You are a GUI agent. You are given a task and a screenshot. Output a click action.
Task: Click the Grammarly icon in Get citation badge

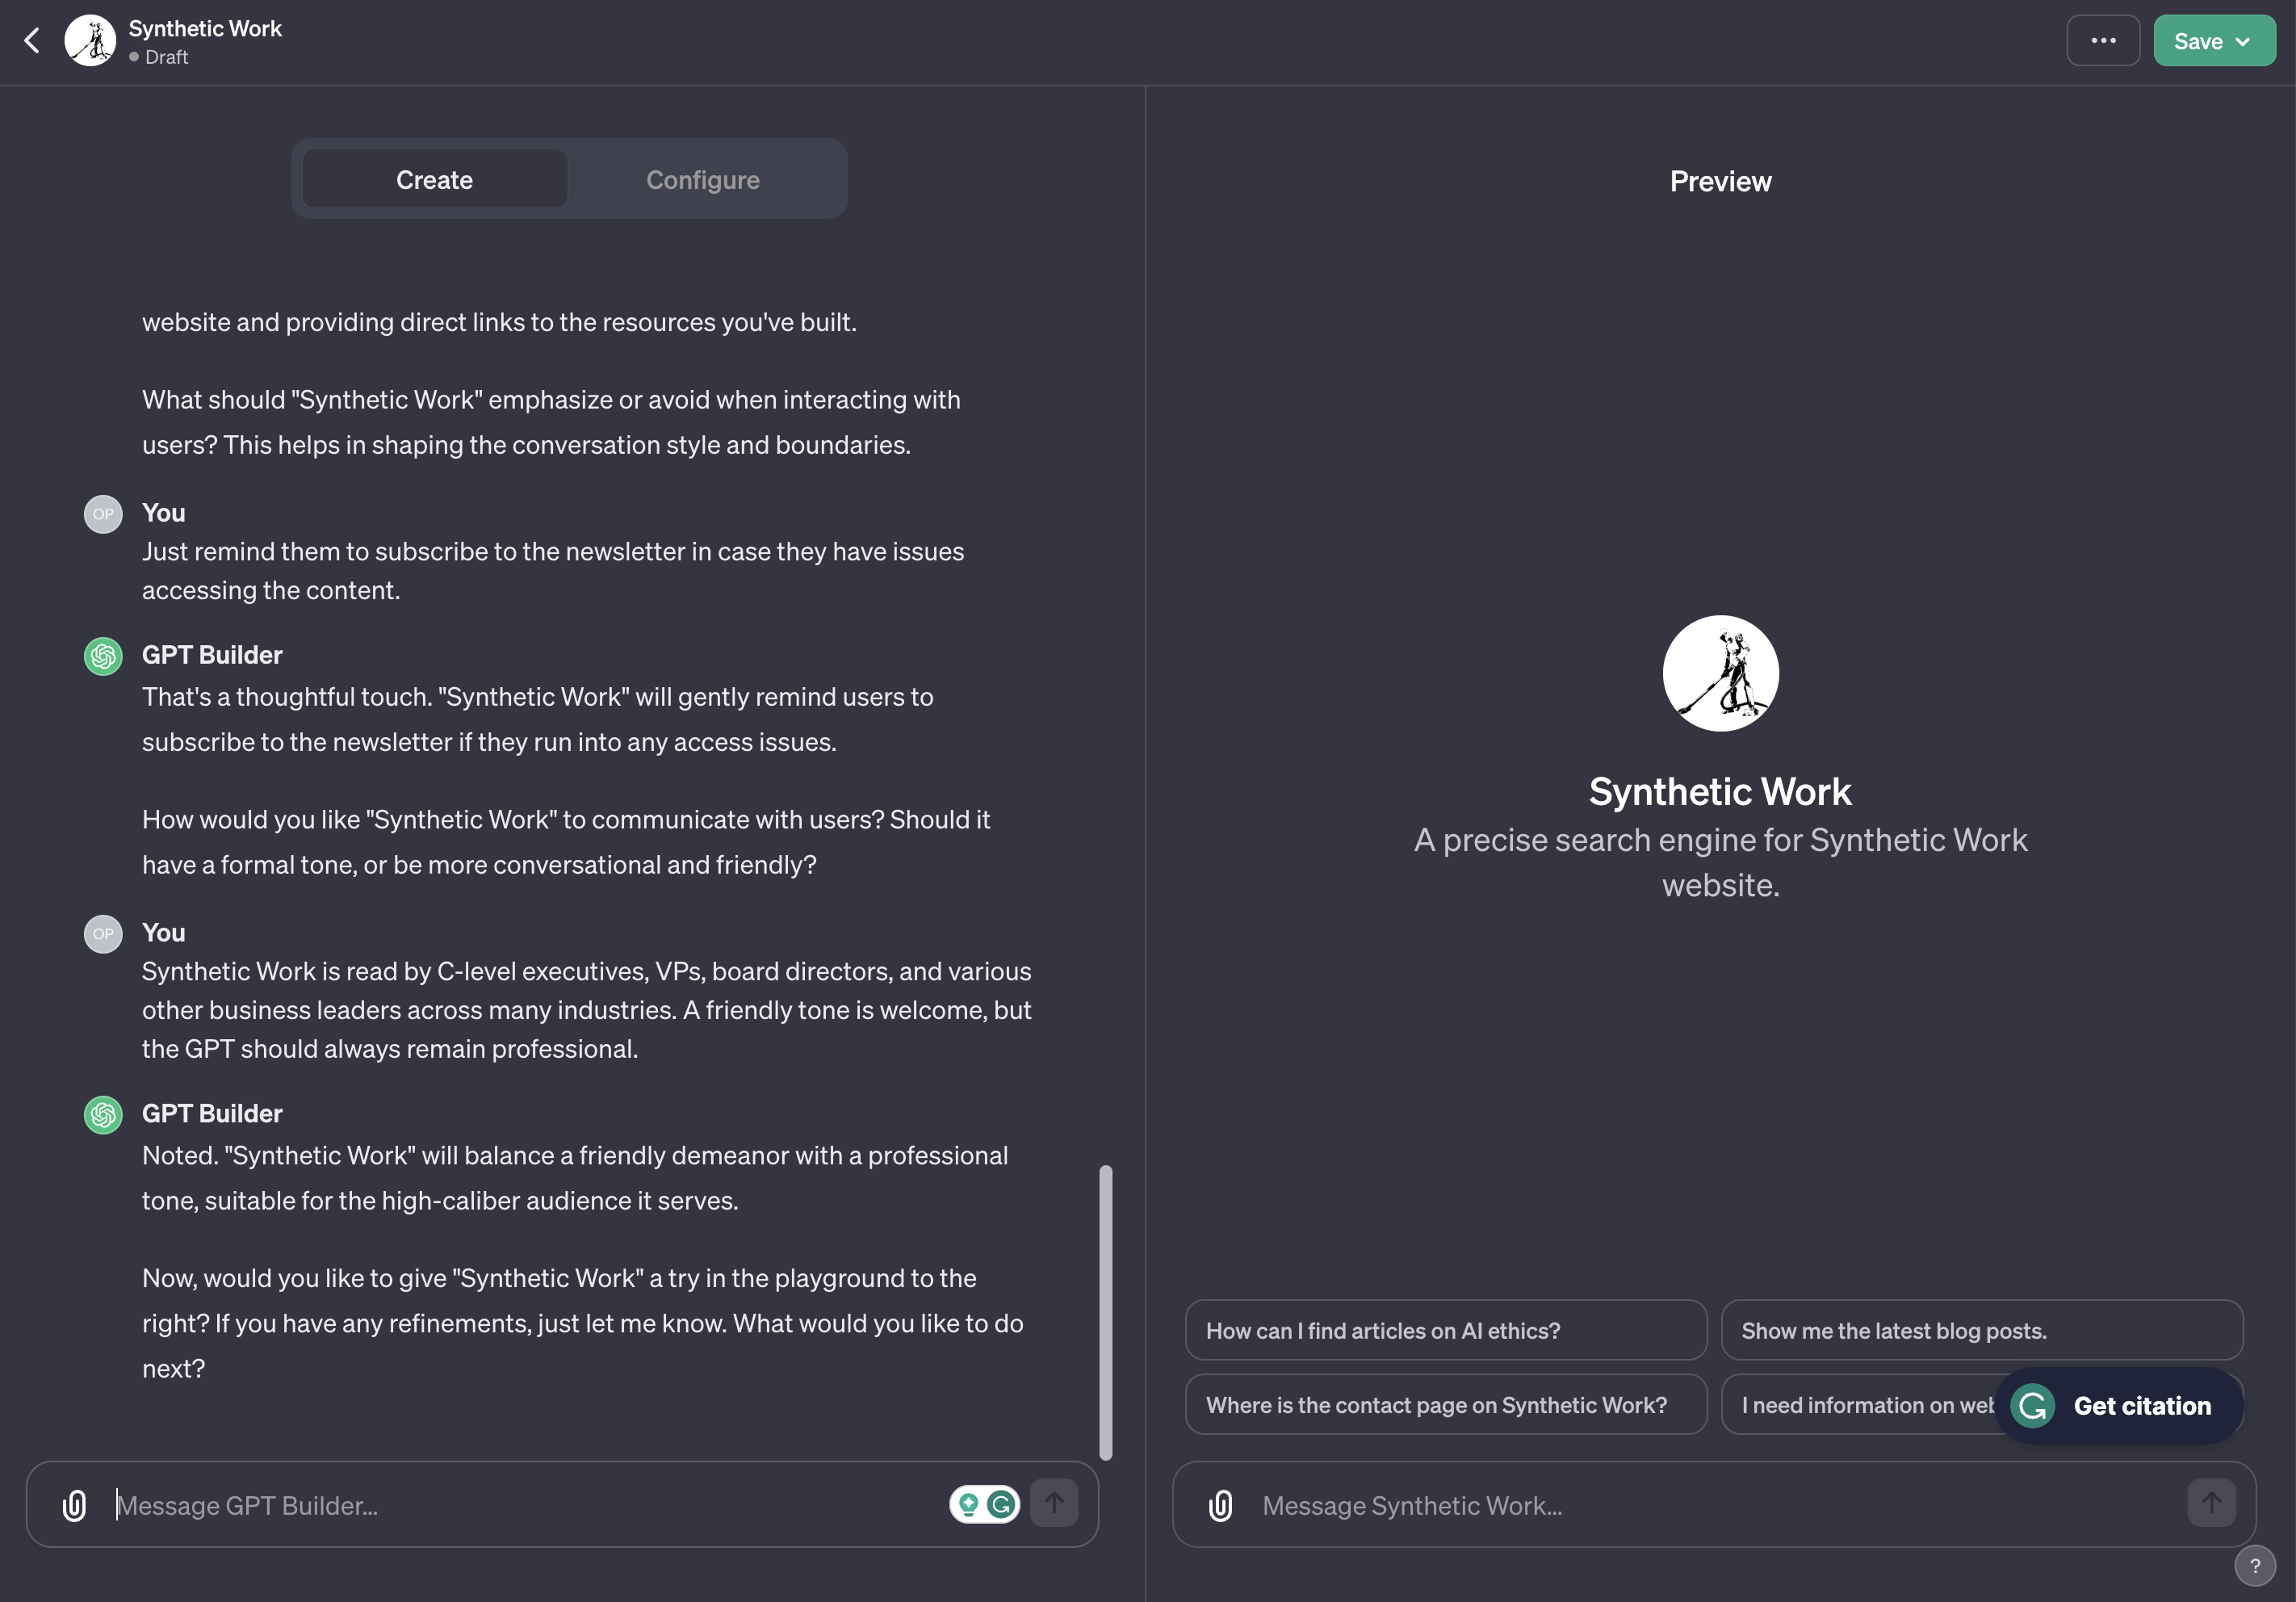(x=2033, y=1406)
